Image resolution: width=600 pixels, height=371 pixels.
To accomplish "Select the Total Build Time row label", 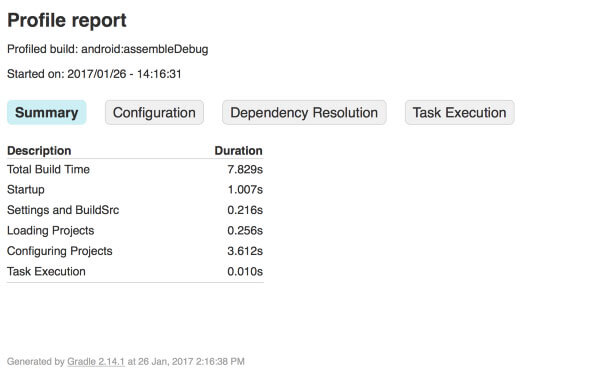I will (48, 169).
